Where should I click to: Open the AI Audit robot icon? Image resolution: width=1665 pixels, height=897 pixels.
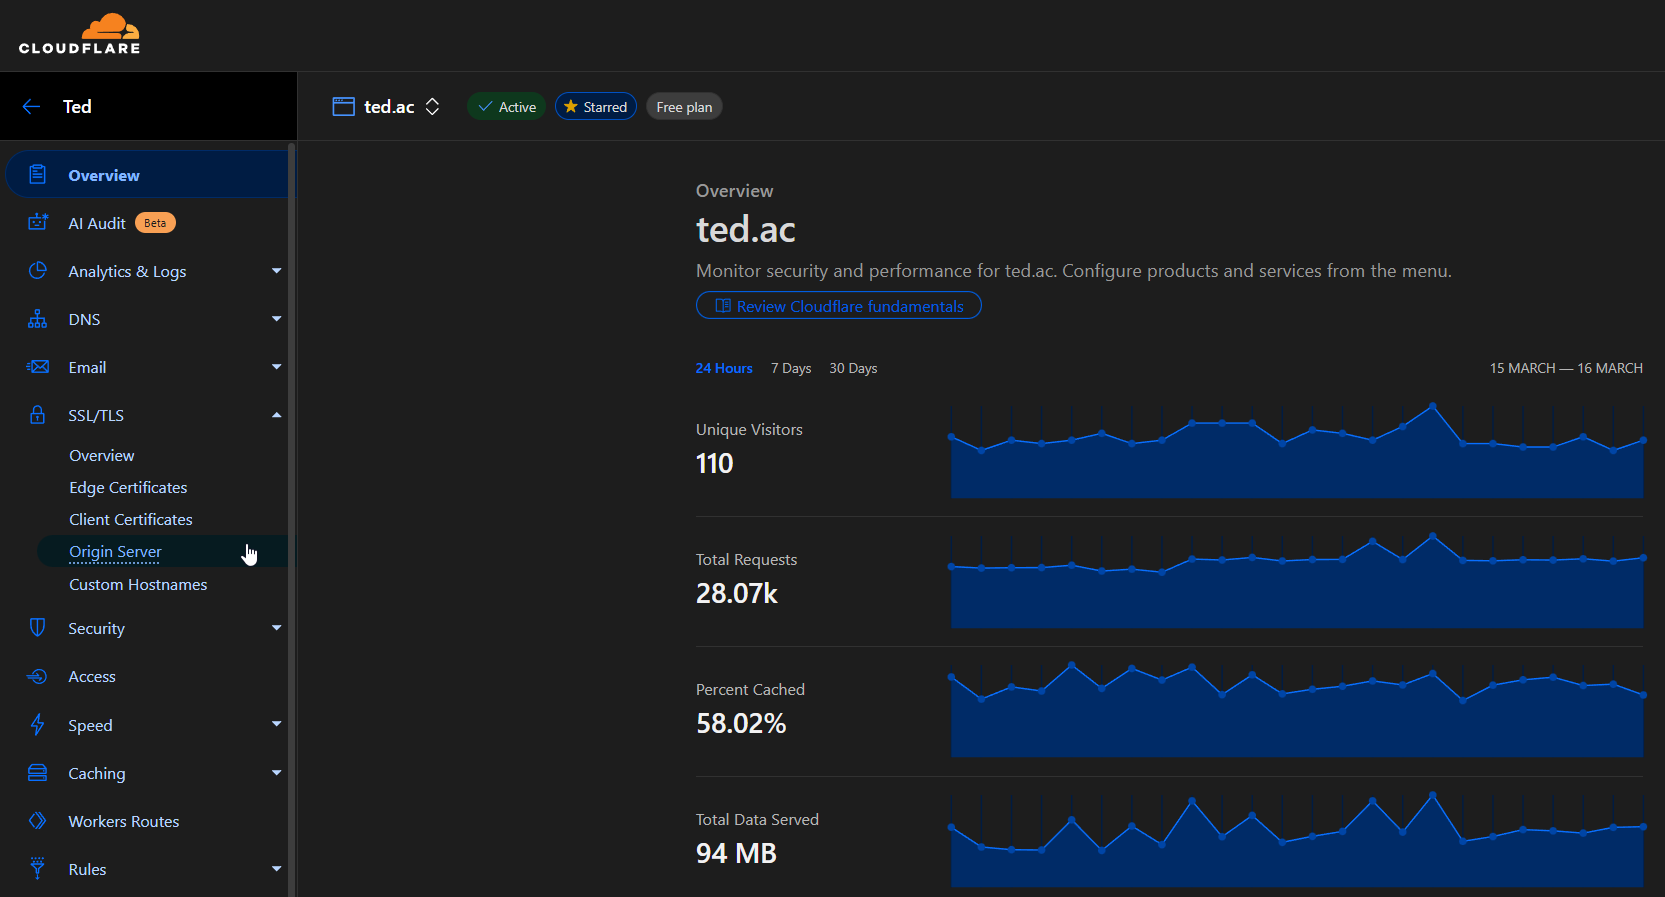pos(38,223)
